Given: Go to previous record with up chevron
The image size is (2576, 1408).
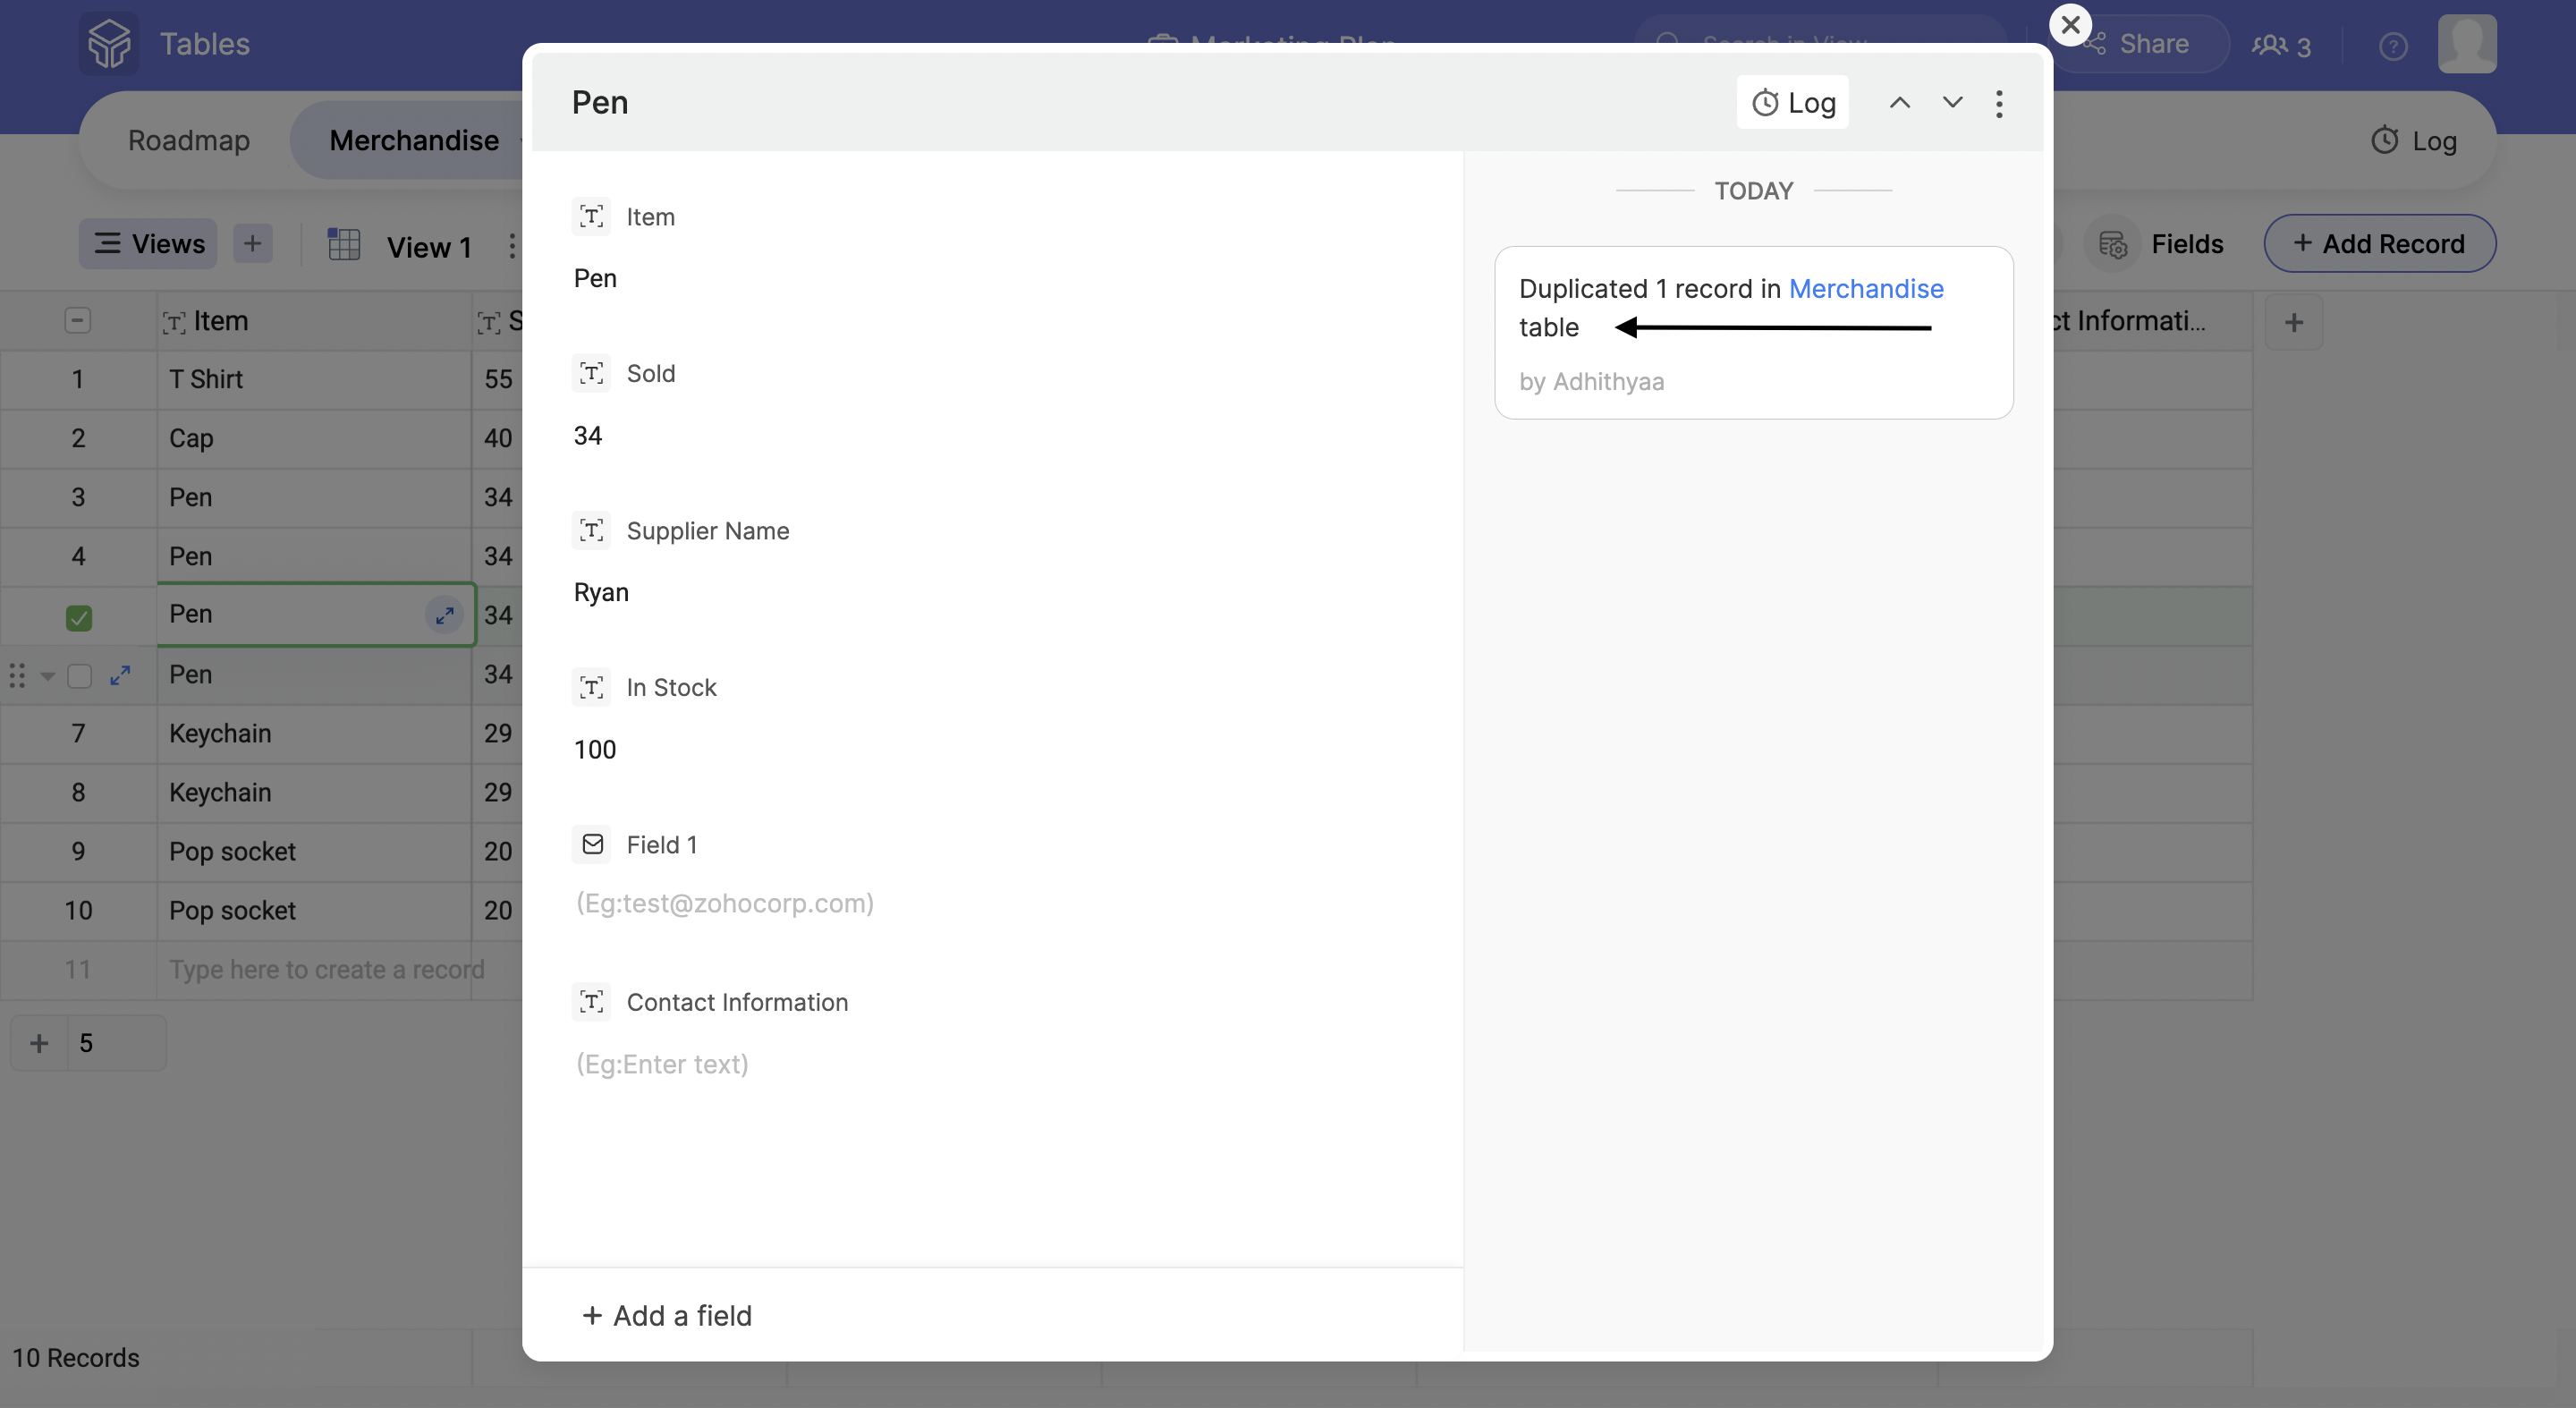Looking at the screenshot, I should tap(1899, 103).
